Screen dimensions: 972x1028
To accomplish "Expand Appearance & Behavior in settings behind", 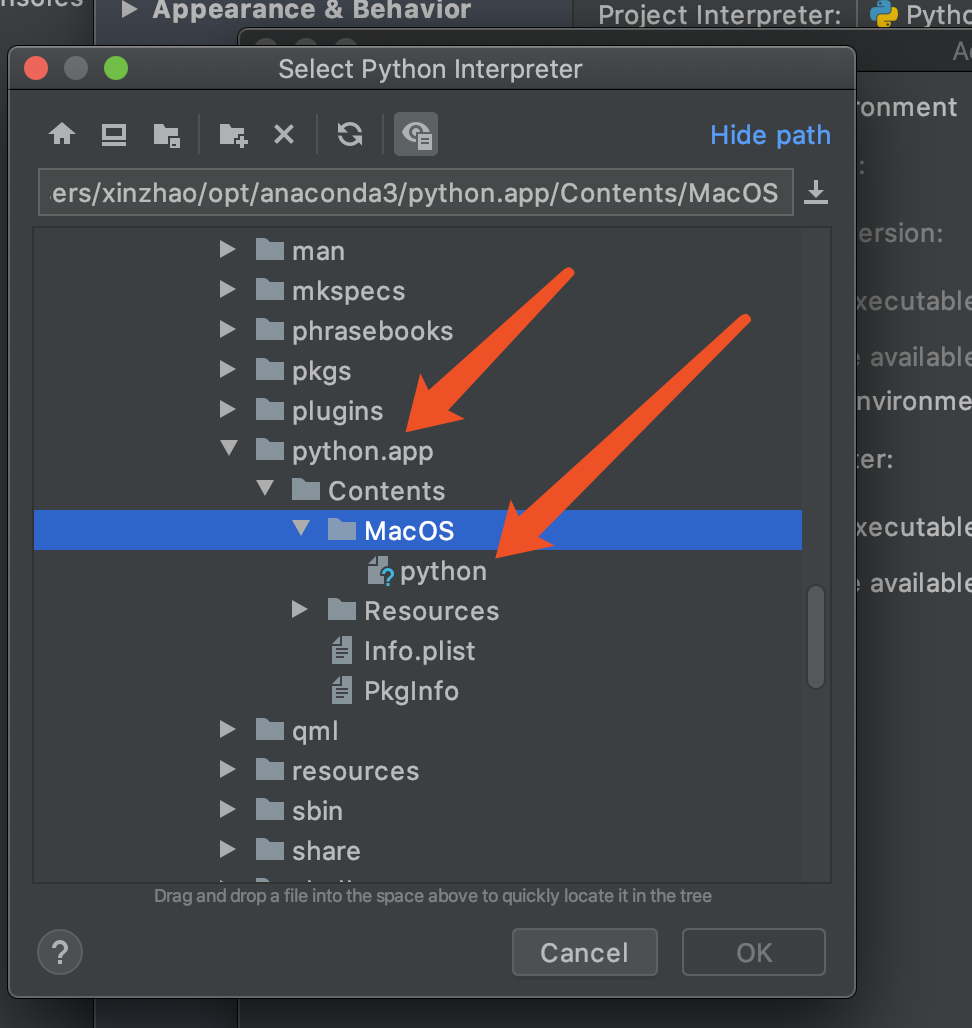I will [x=129, y=9].
